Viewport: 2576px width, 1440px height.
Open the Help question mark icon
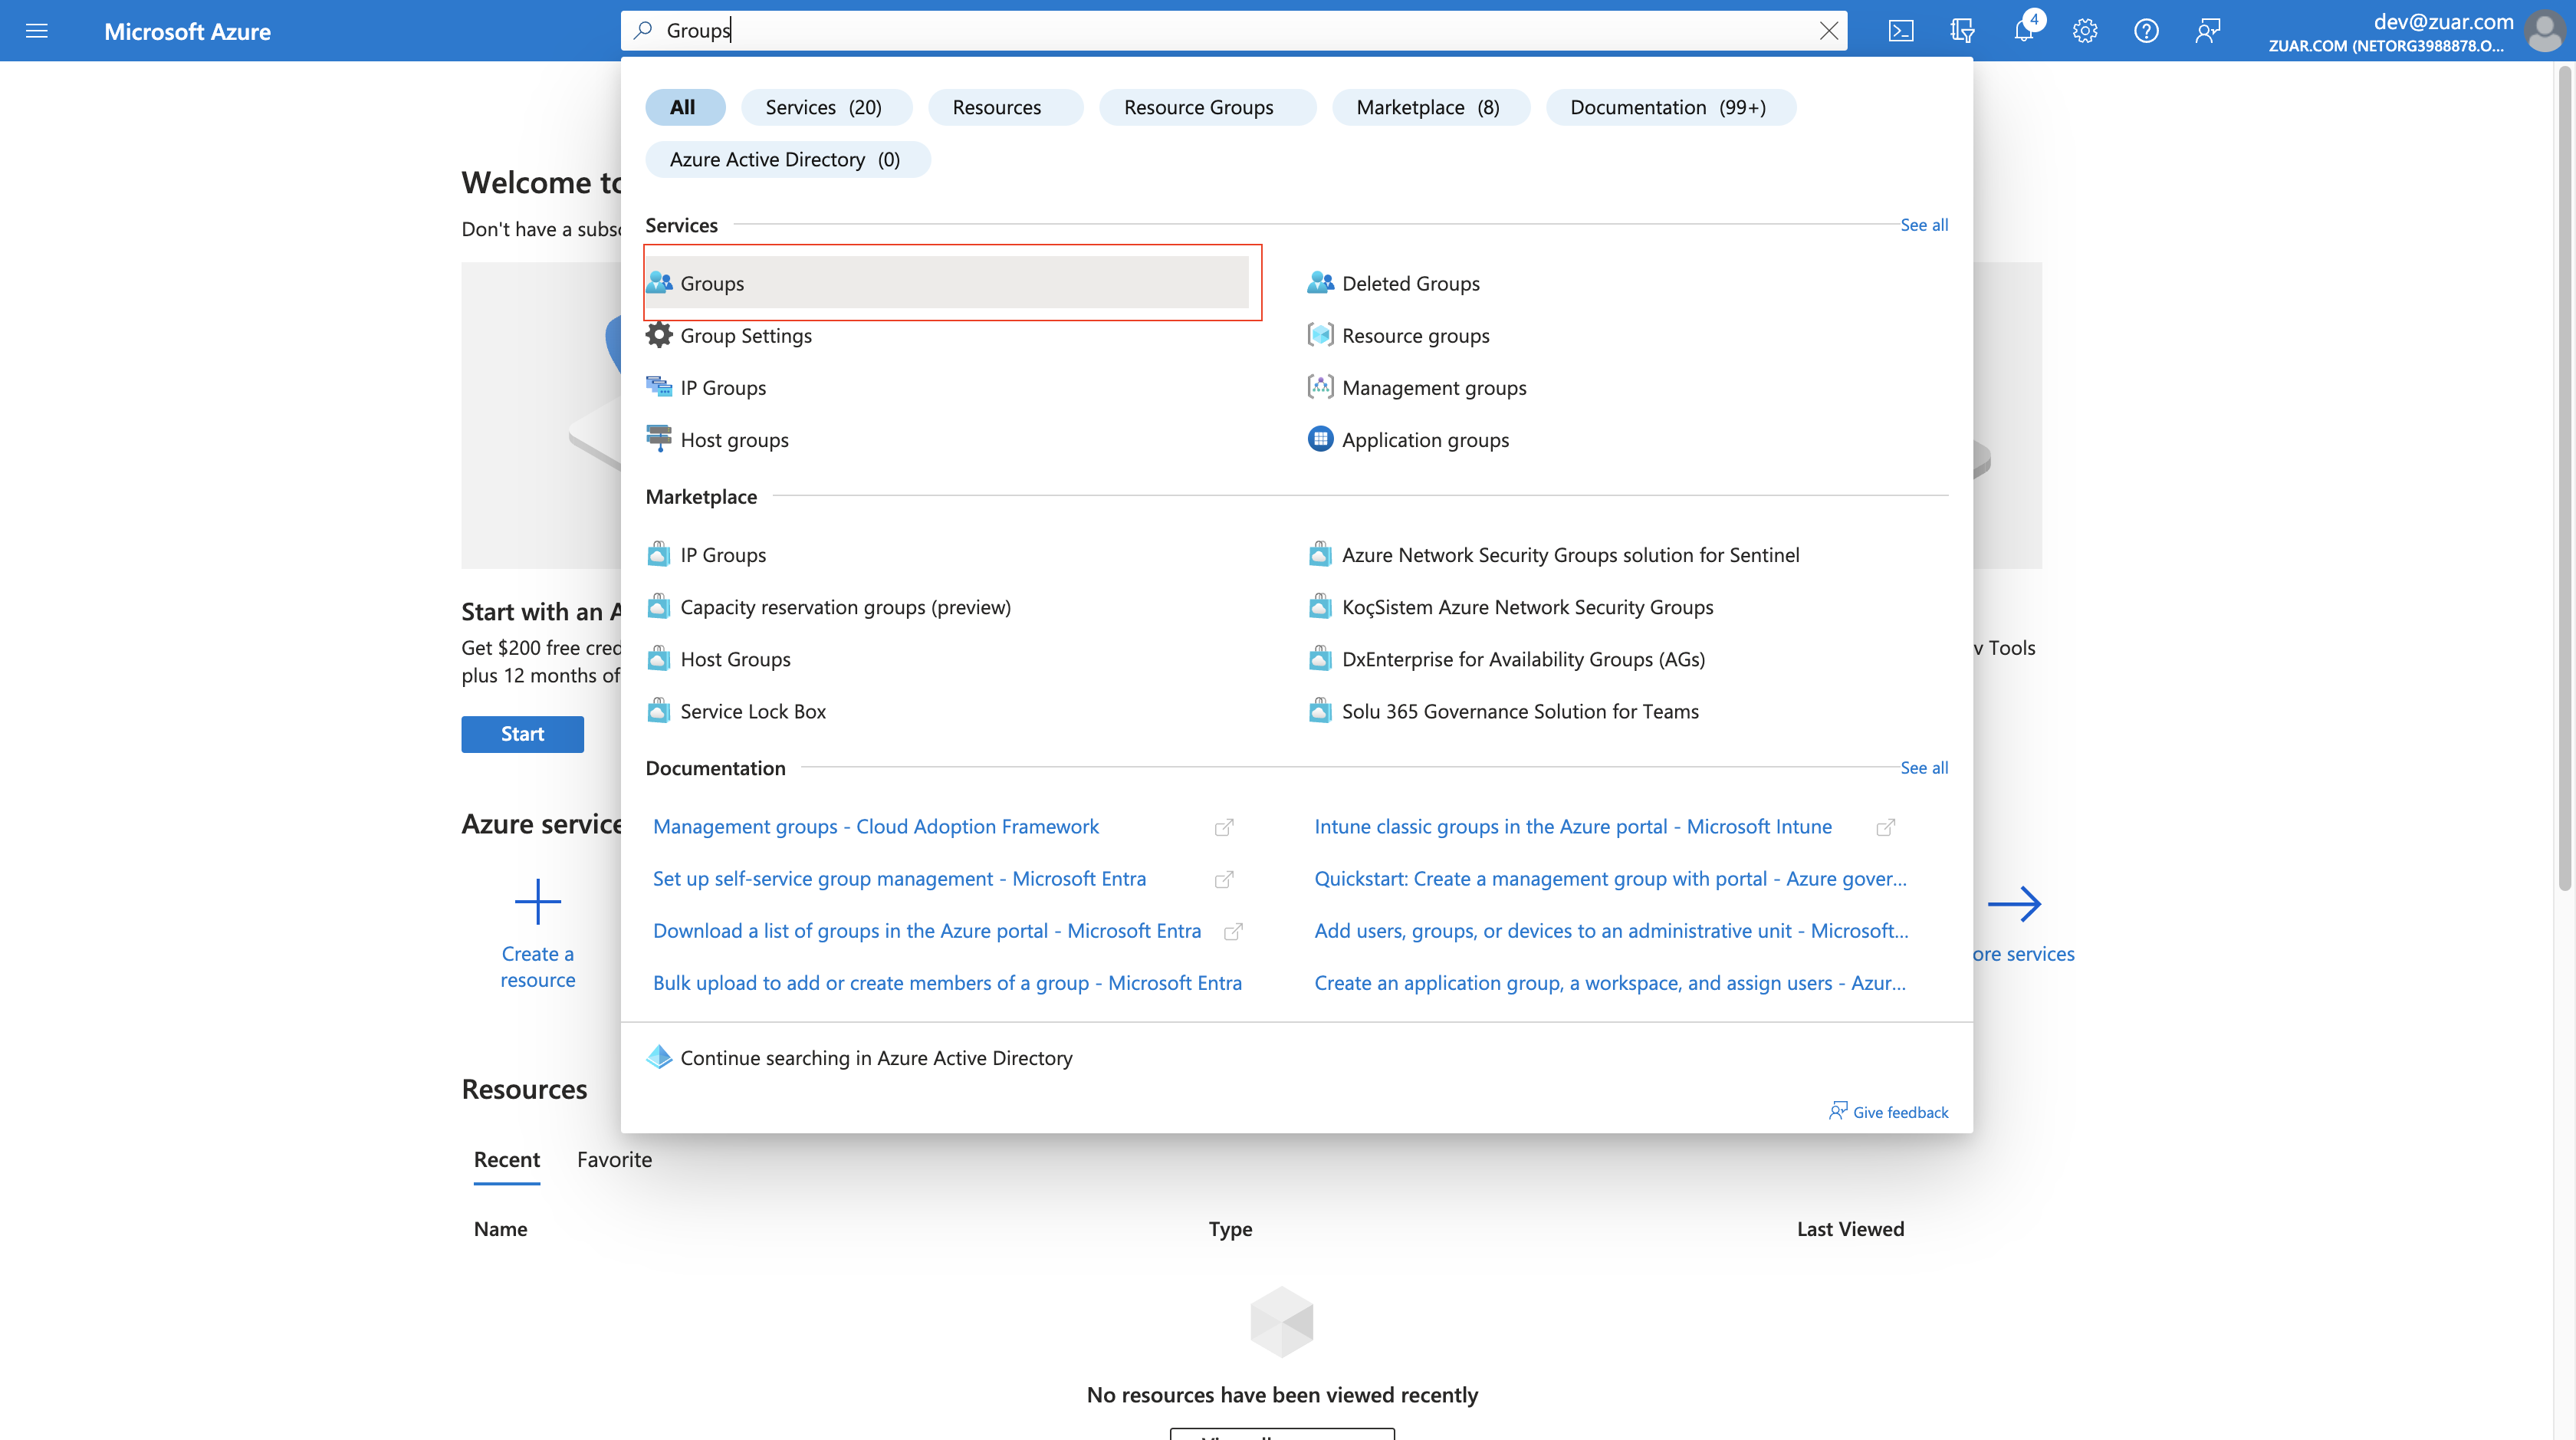pyautogui.click(x=2146, y=31)
